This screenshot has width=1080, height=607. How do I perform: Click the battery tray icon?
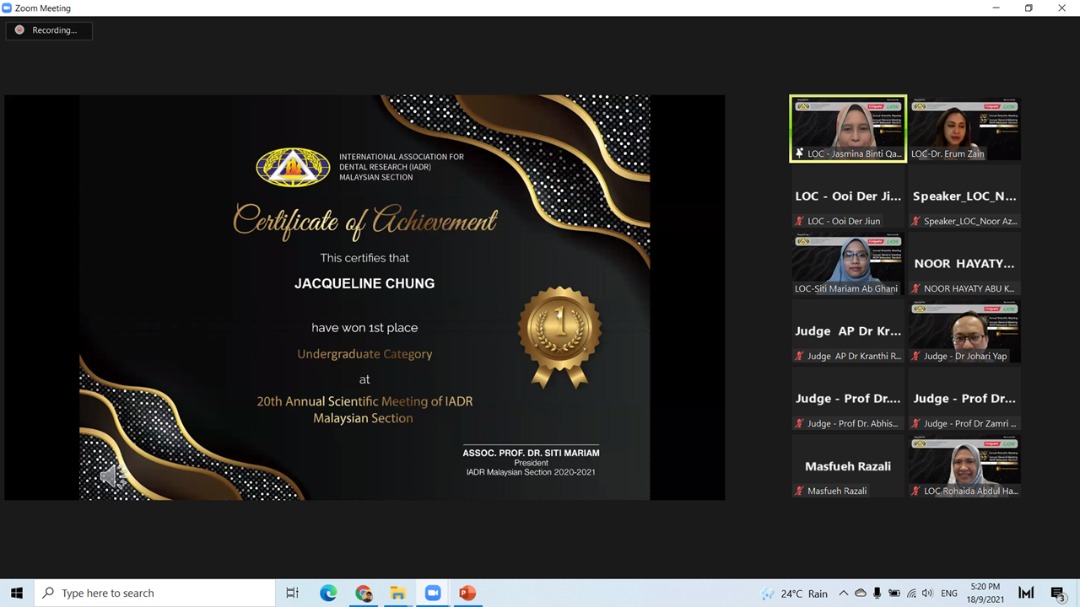pos(894,593)
